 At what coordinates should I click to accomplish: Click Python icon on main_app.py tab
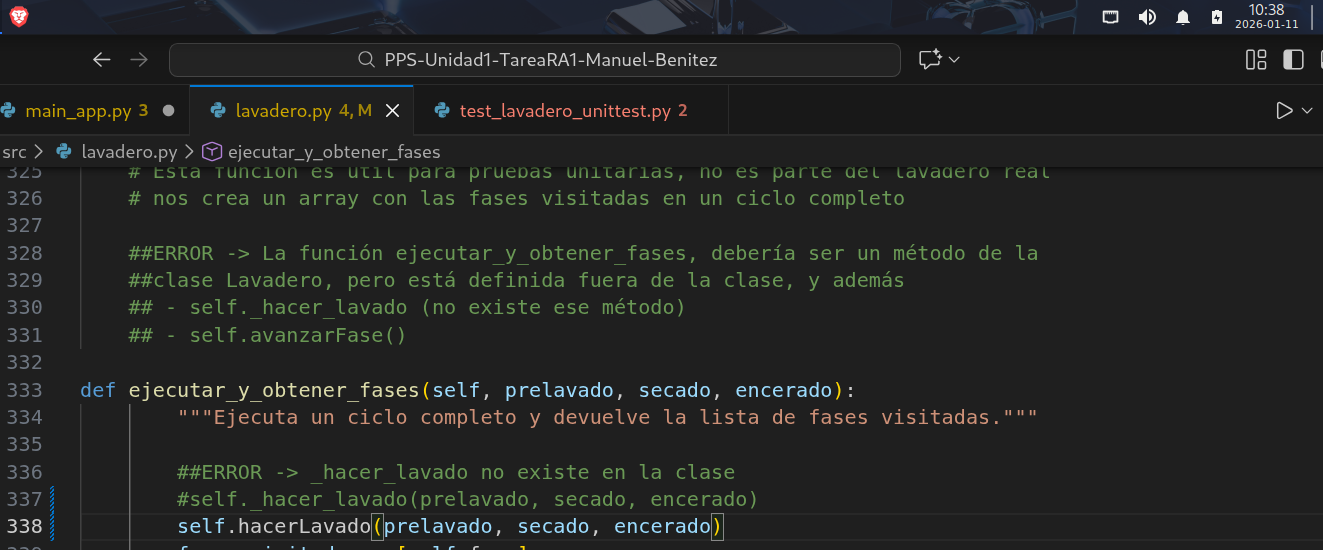coord(9,111)
